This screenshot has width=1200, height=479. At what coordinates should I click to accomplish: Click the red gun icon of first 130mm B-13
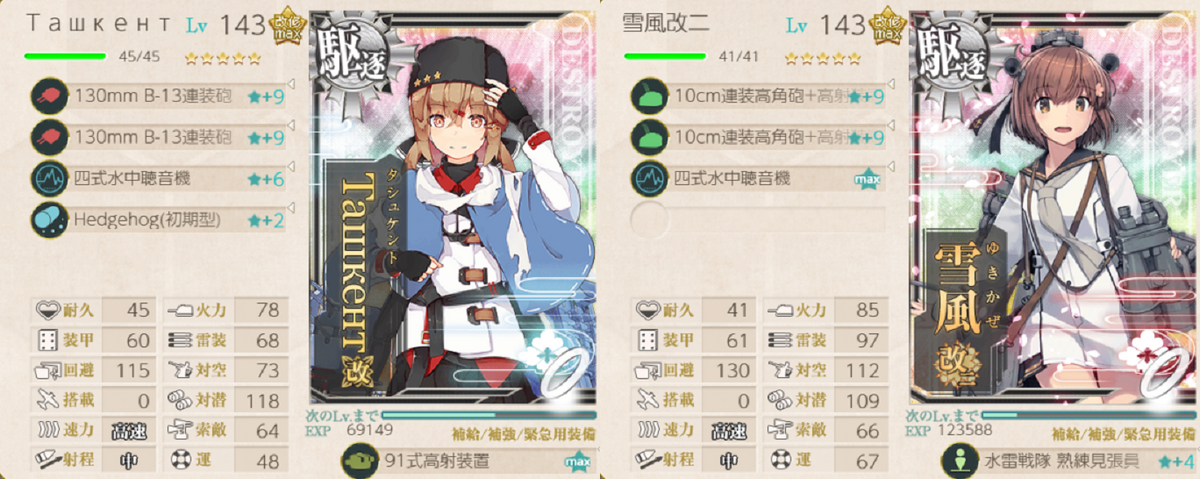point(46,96)
